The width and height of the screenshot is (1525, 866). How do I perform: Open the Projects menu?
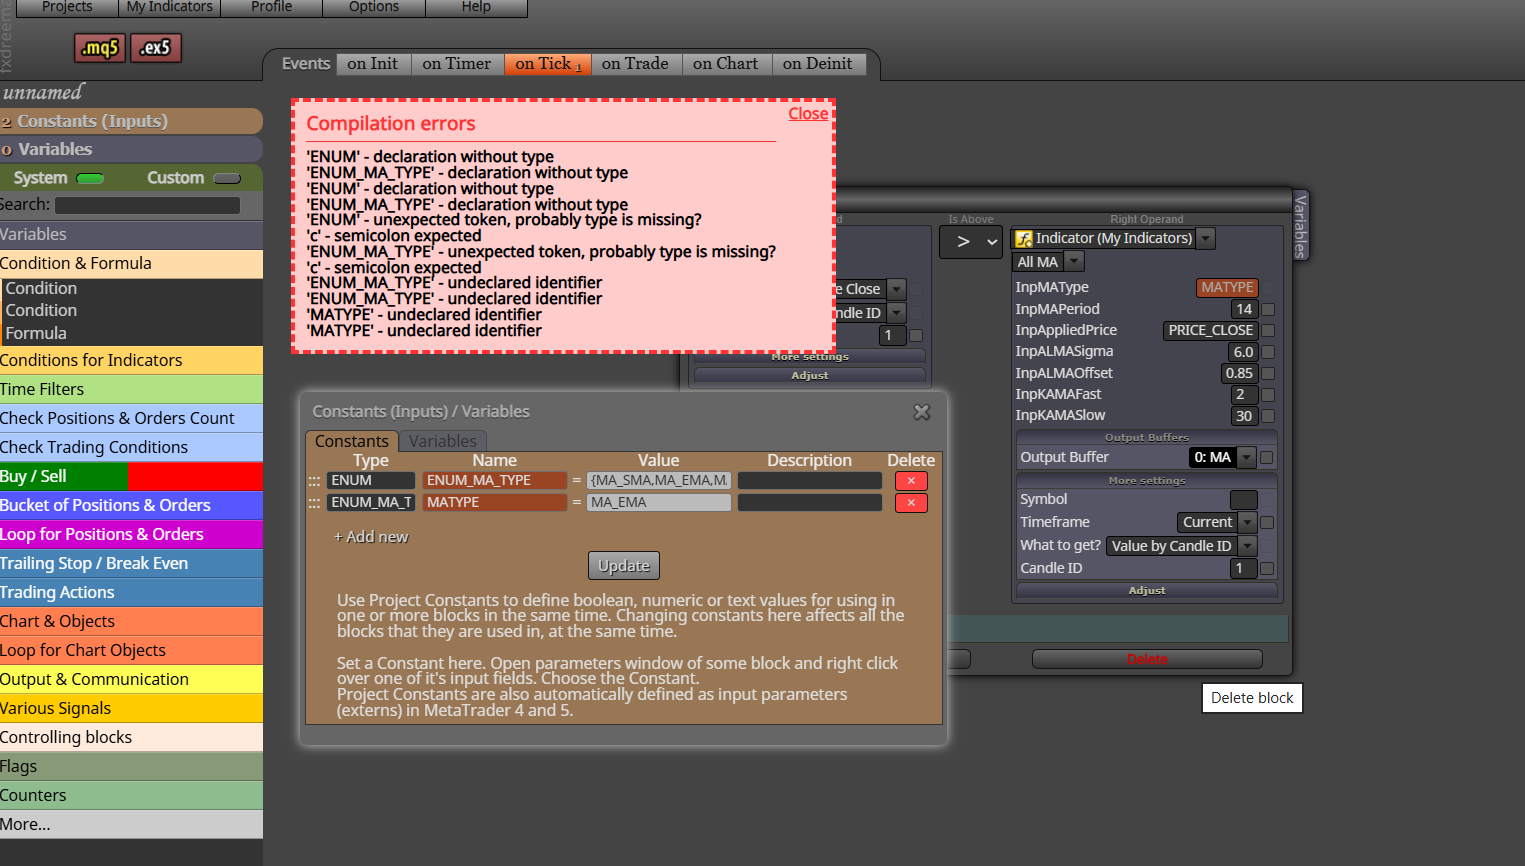pos(67,7)
